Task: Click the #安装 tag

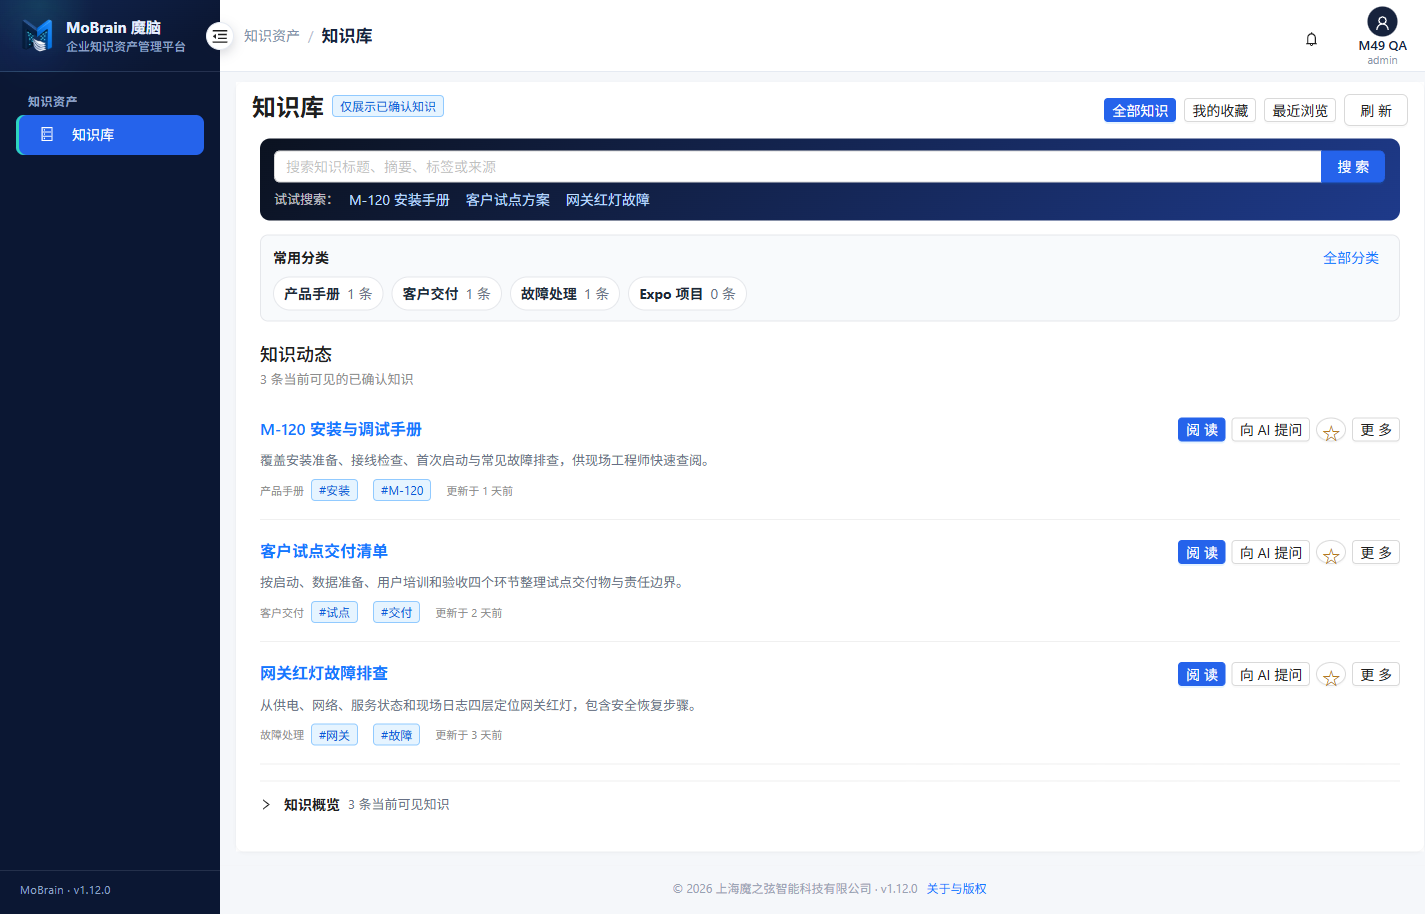Action: pos(334,490)
